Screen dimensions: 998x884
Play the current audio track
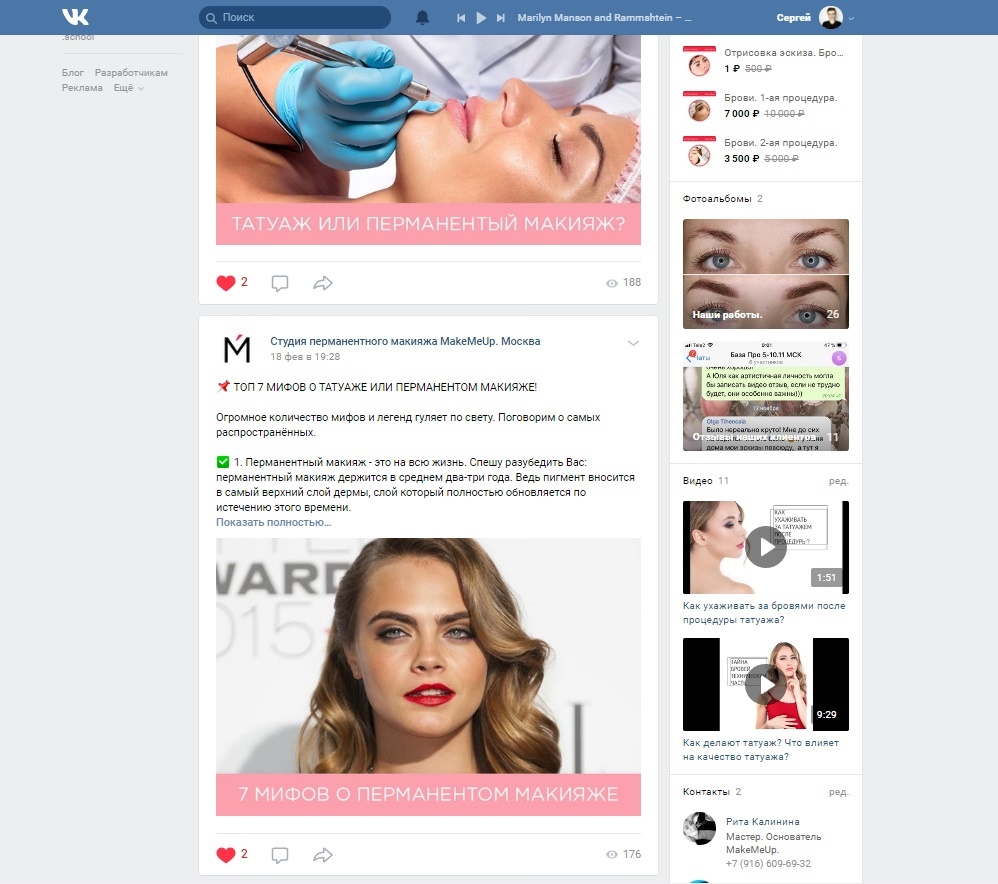click(481, 18)
